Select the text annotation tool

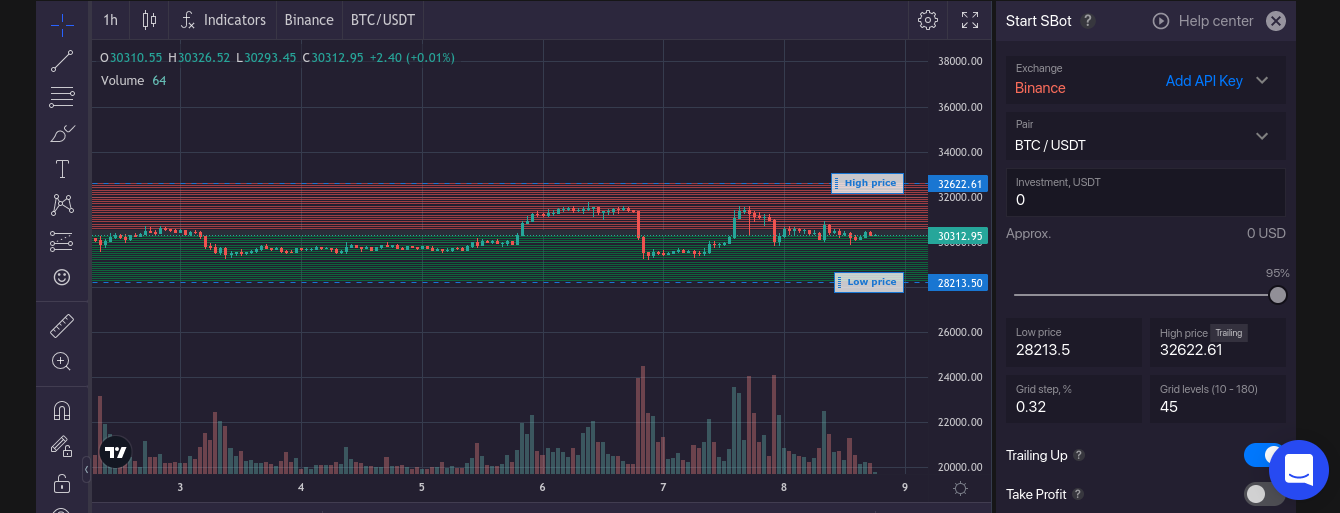(62, 169)
